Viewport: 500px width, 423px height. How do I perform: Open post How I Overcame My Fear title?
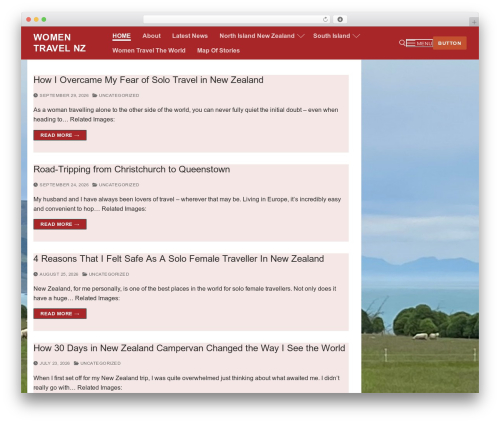pos(148,80)
